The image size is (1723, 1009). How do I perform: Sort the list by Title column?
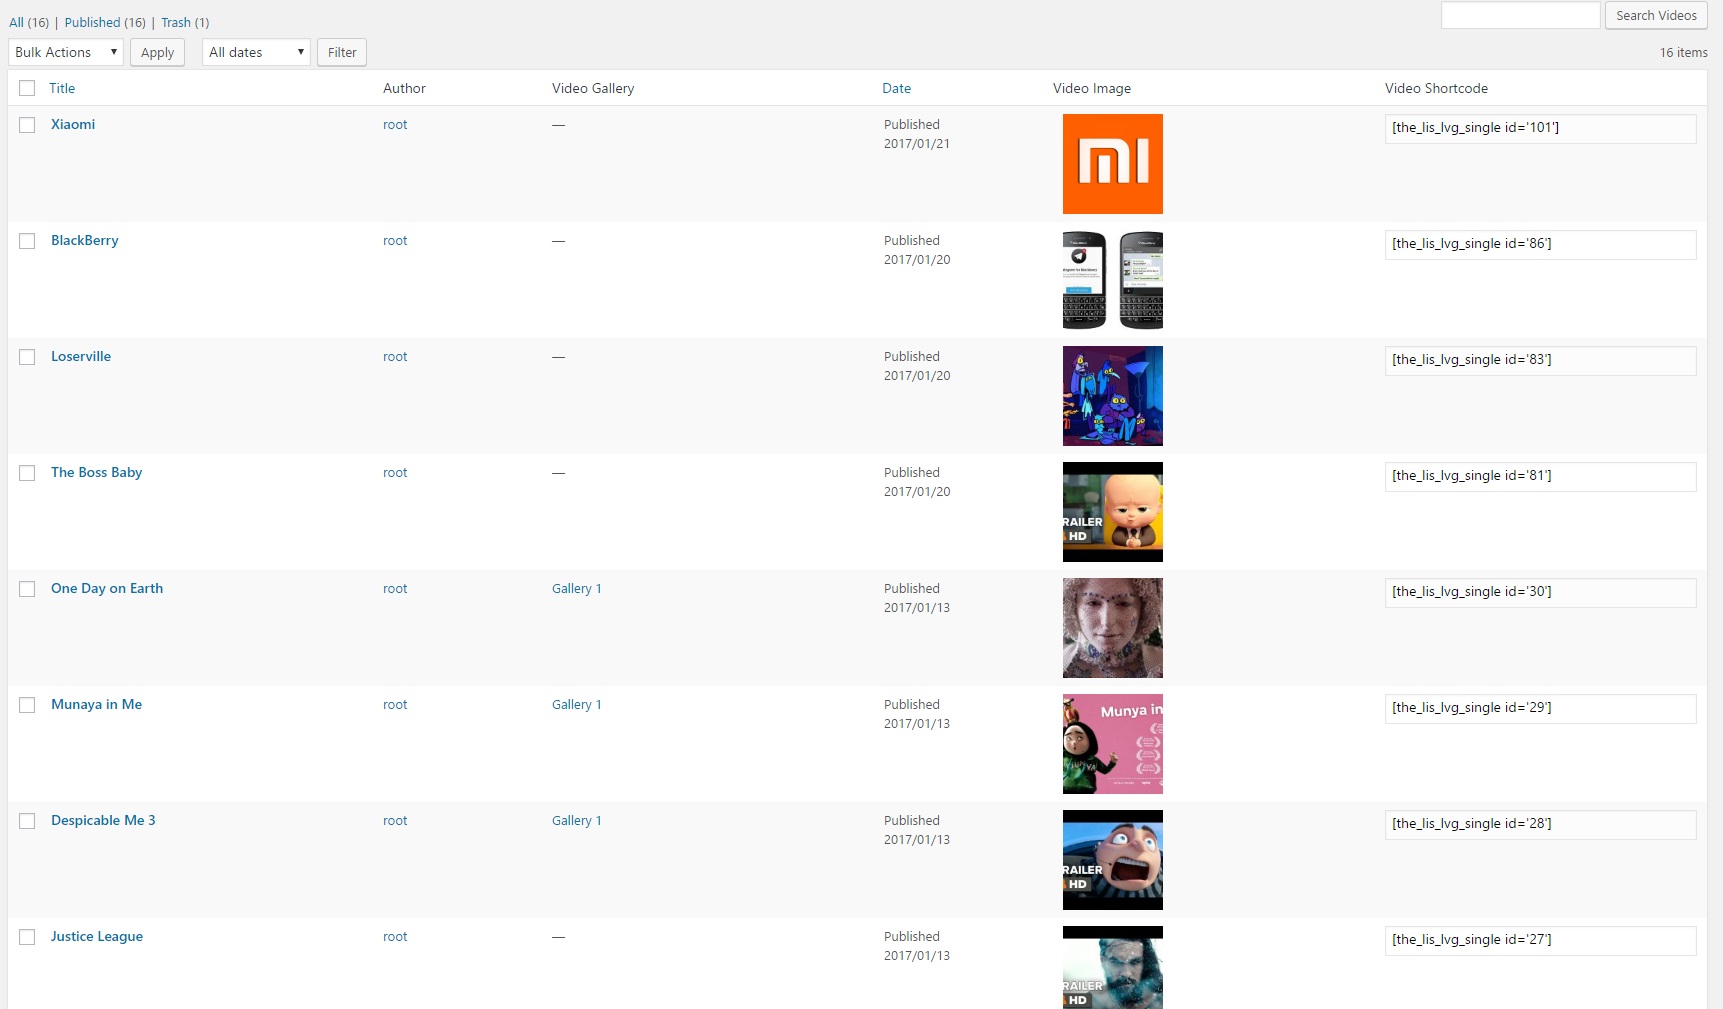62,88
